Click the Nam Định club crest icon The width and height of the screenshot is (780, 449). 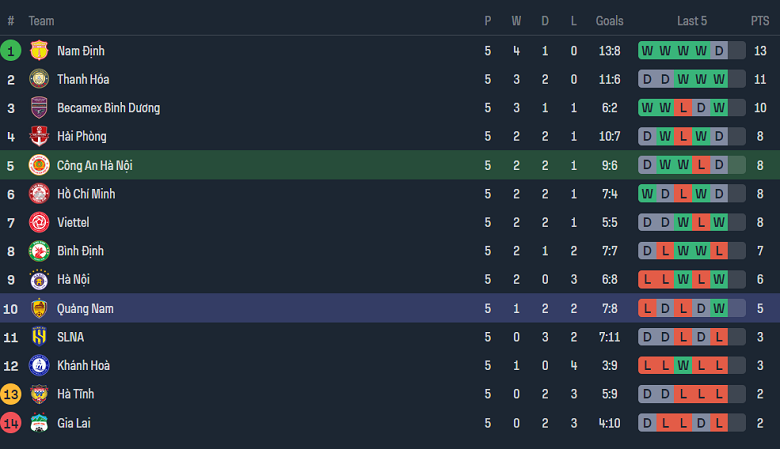coord(39,51)
